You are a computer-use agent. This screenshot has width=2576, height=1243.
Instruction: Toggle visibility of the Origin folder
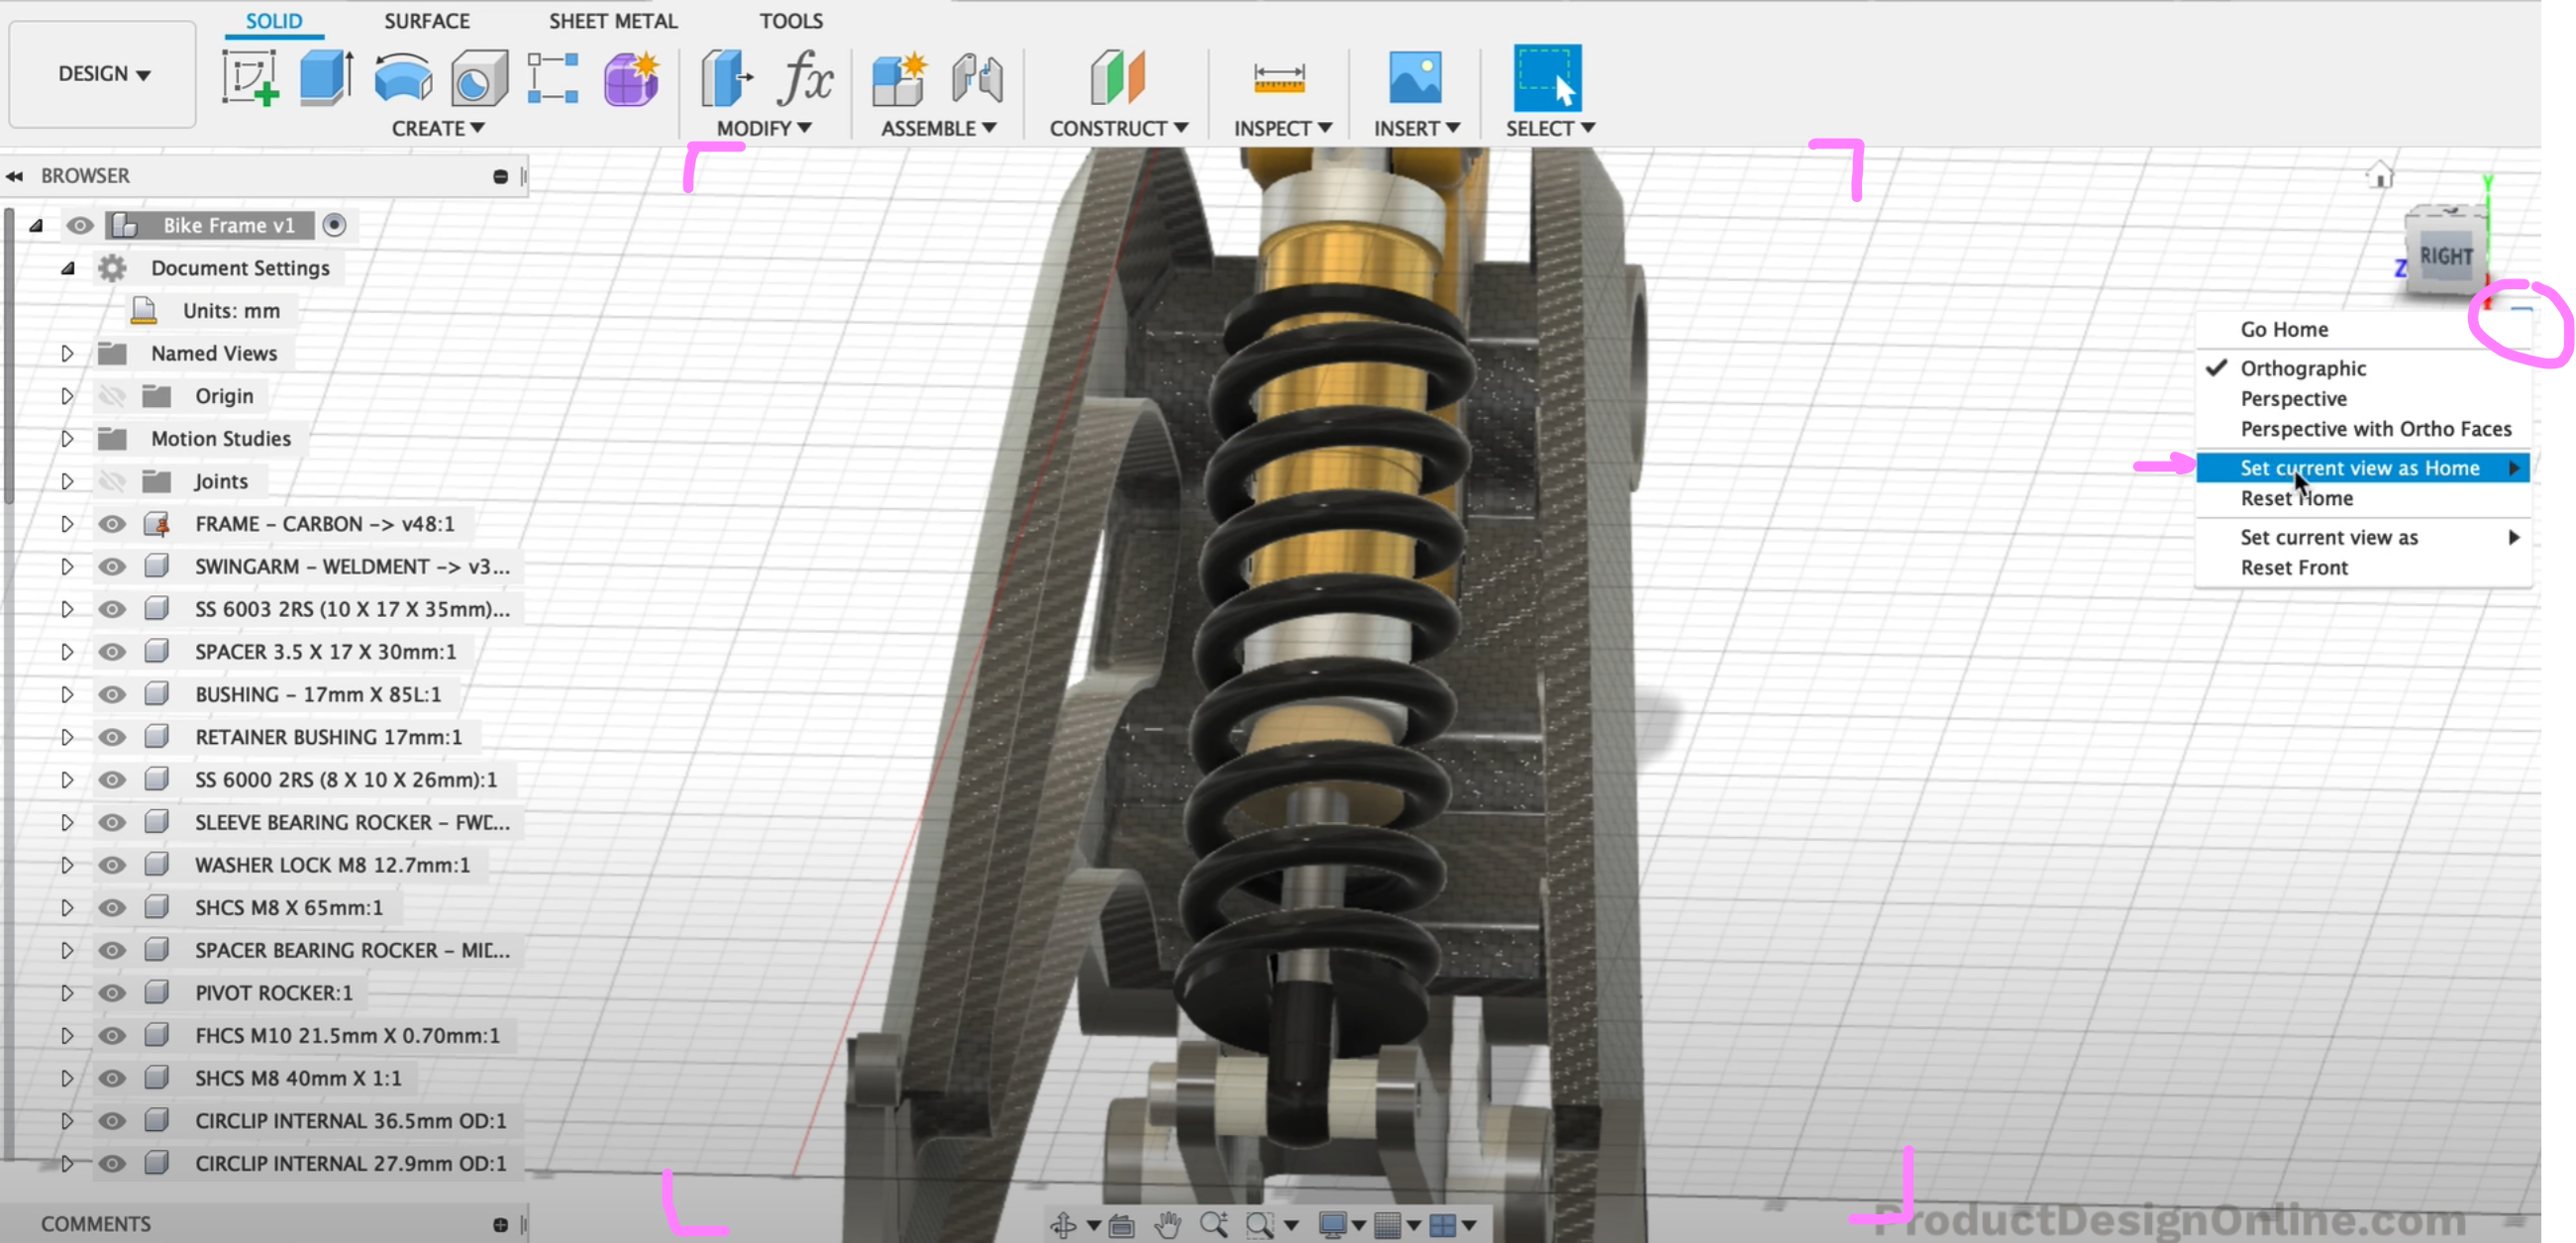click(x=112, y=396)
